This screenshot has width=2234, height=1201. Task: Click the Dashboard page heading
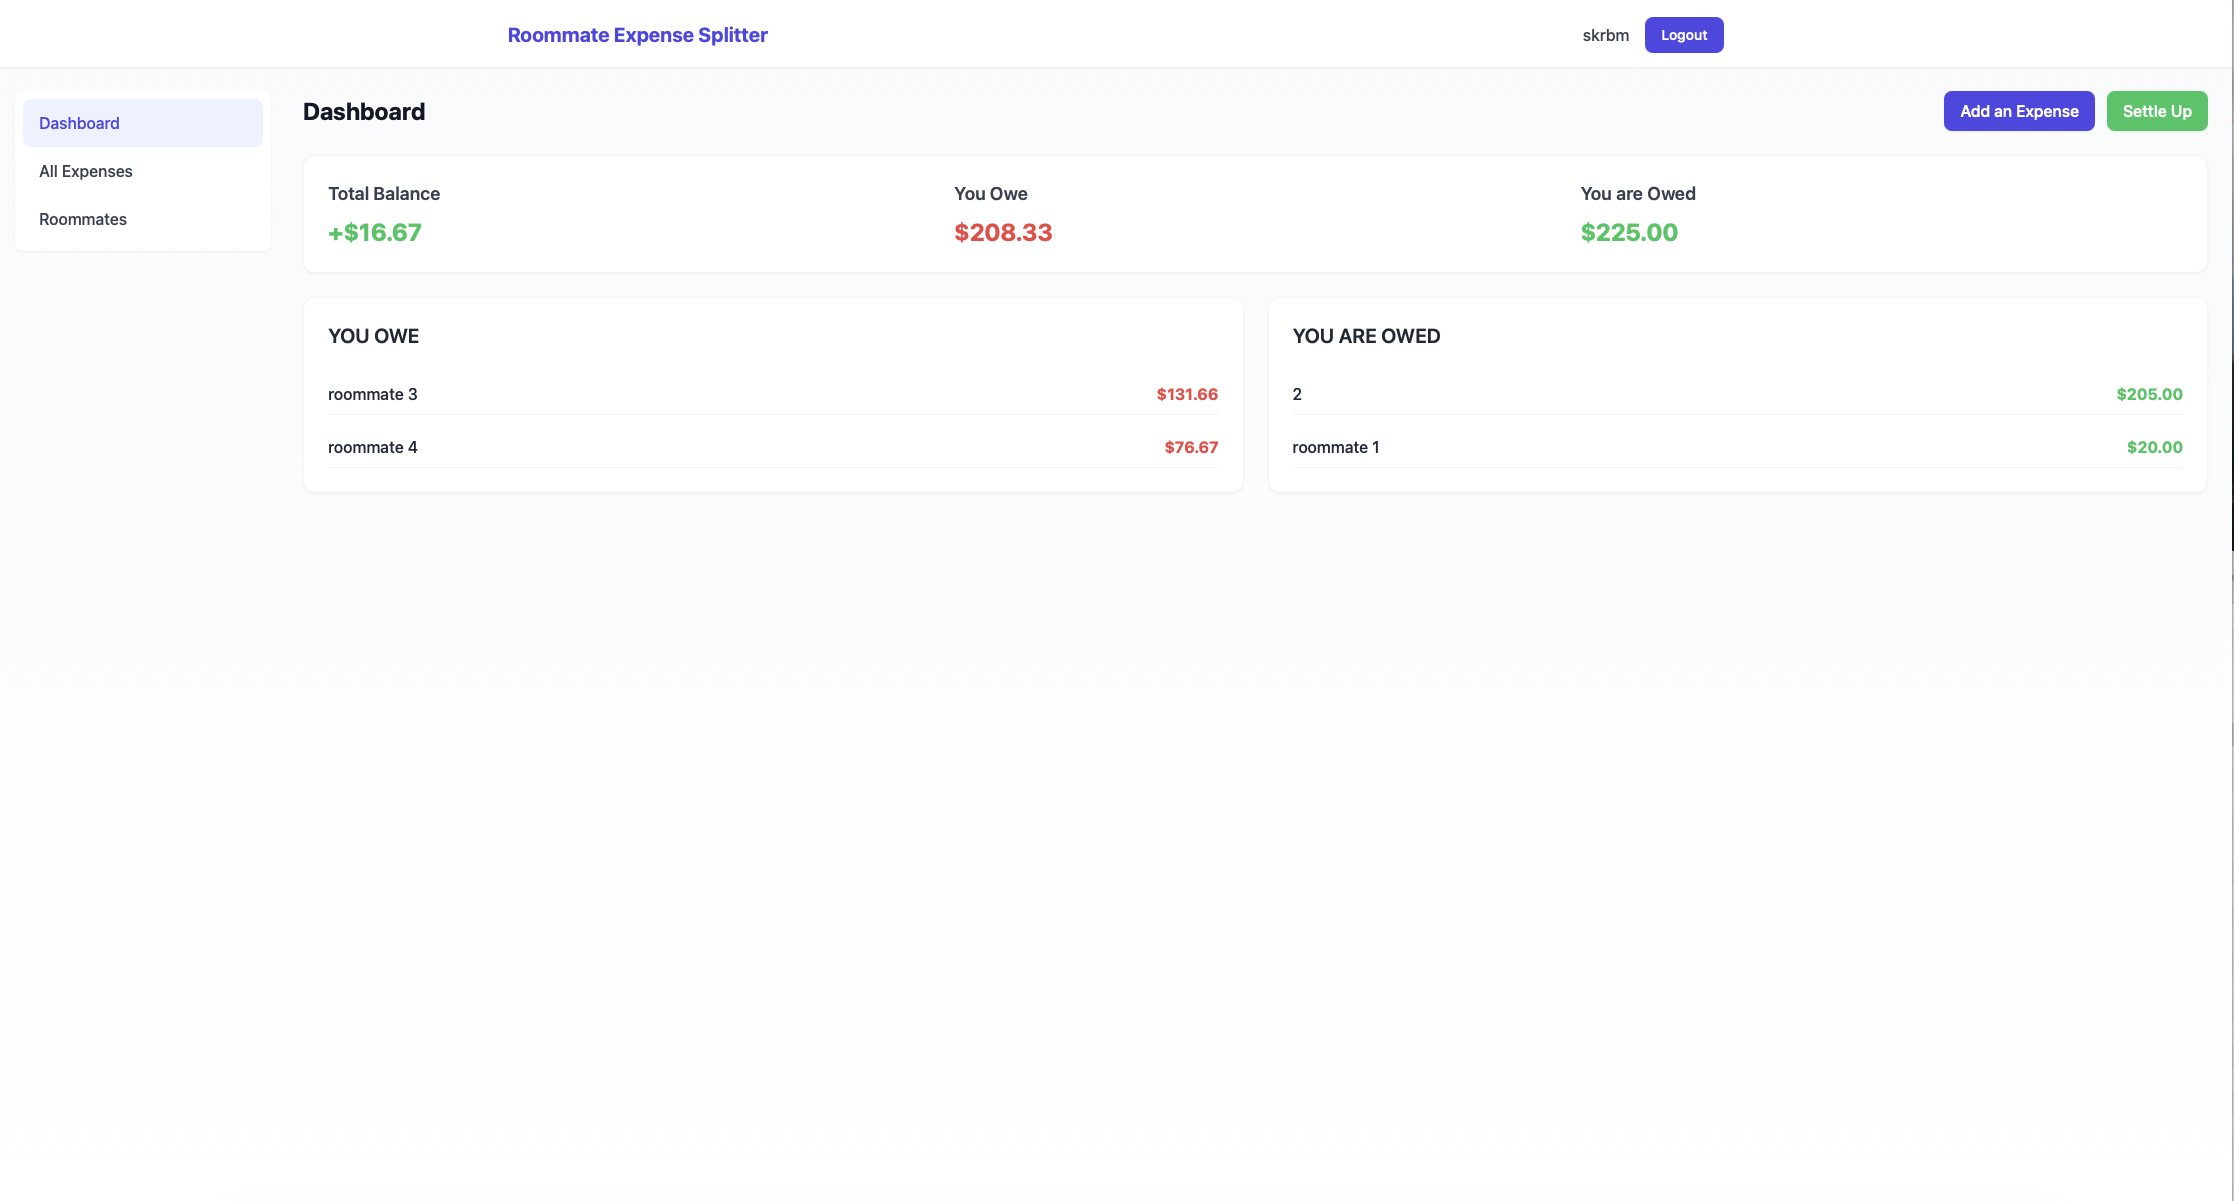click(x=364, y=112)
